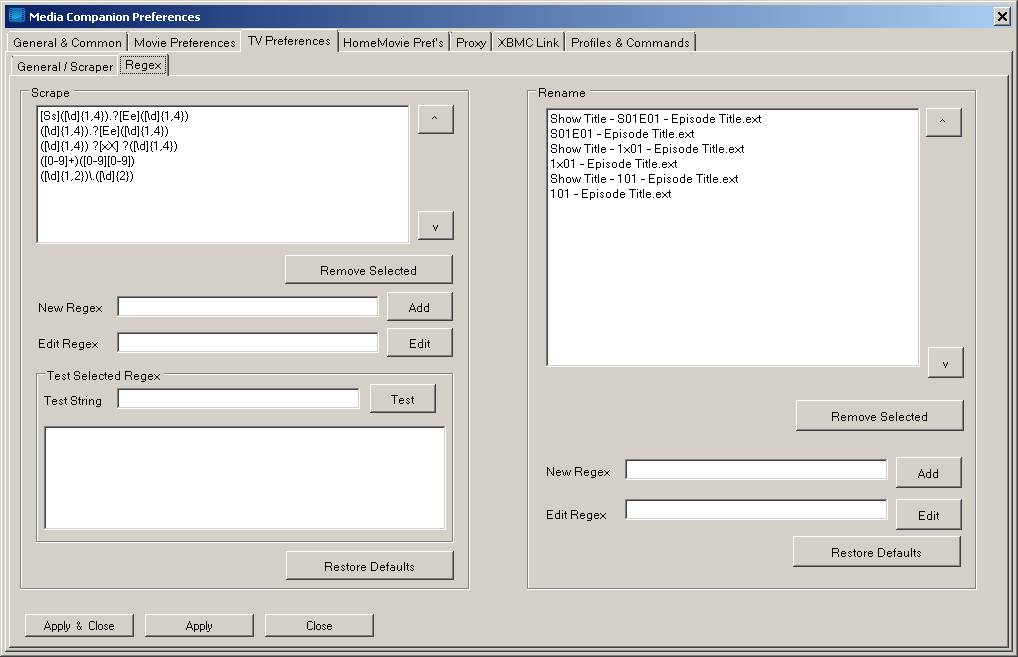The height and width of the screenshot is (657, 1018).
Task: Focus the Rename Edit Regex field
Action: pos(756,510)
